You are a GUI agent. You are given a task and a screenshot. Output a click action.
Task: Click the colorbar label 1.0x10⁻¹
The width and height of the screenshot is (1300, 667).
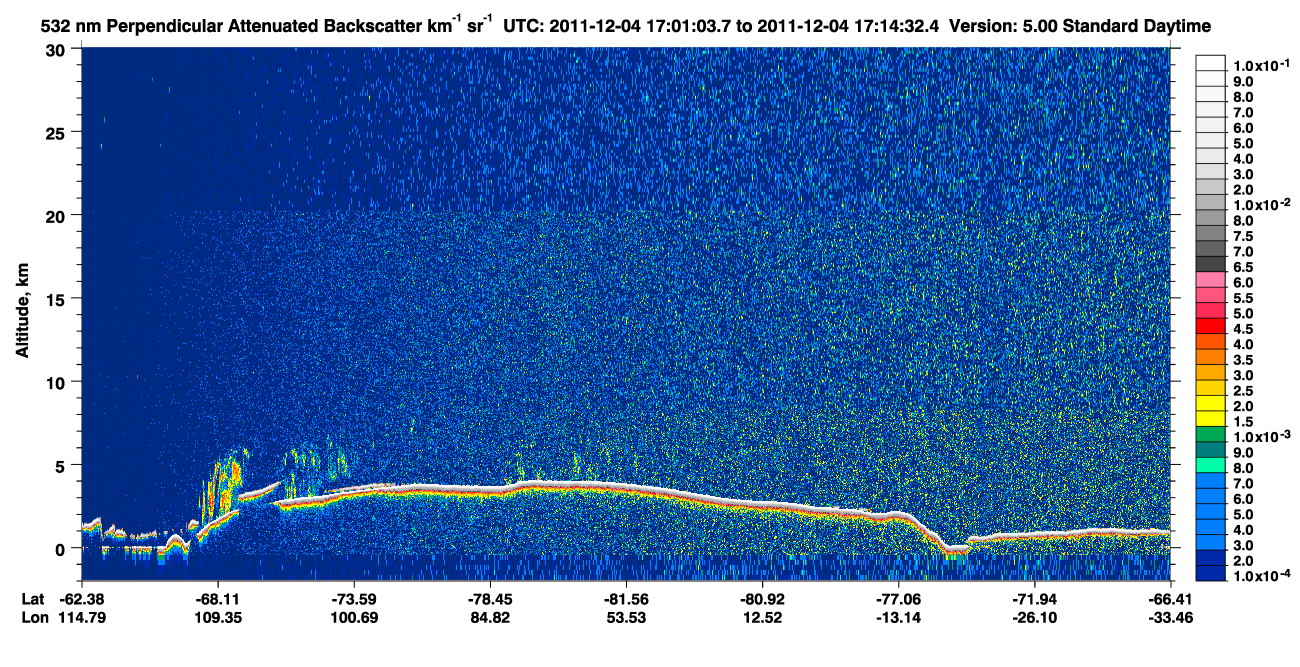[1260, 65]
